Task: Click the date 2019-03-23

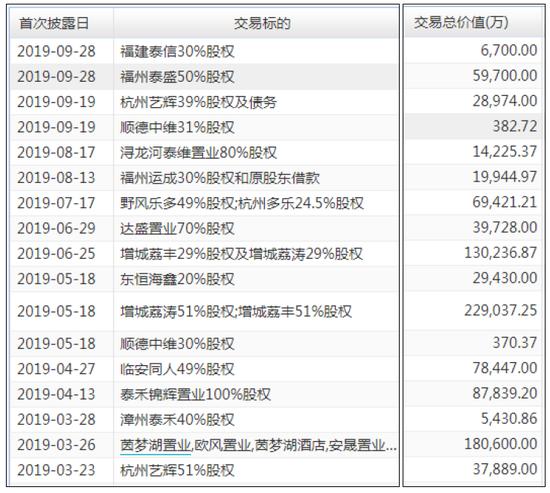Action: [56, 470]
